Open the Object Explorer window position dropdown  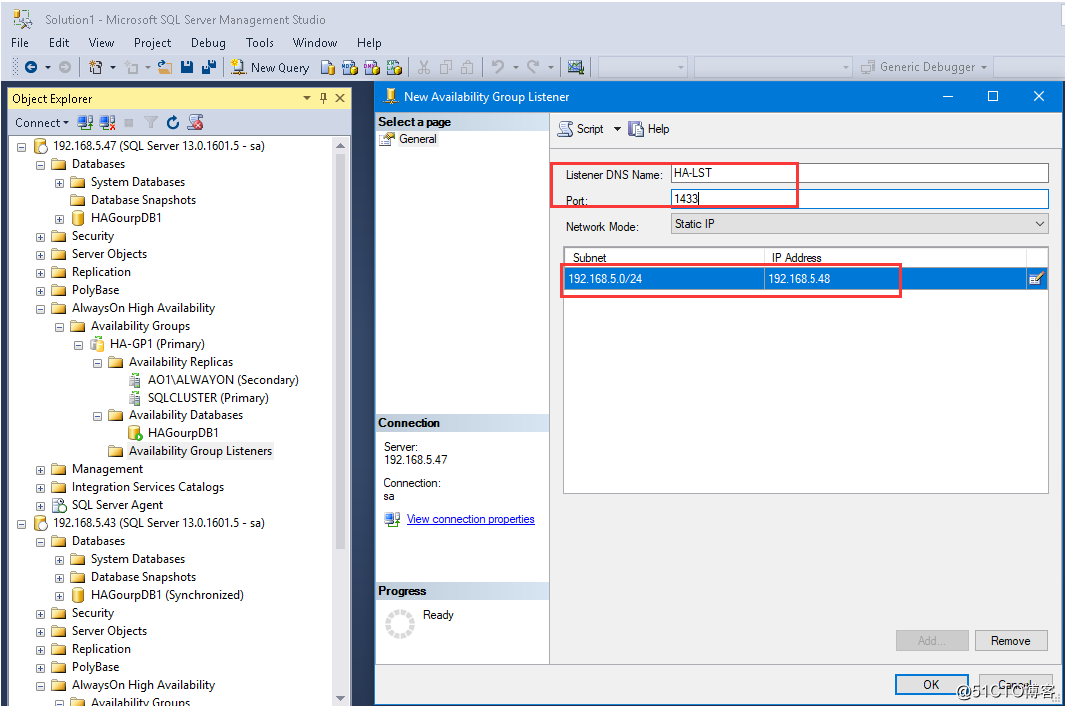click(x=307, y=98)
